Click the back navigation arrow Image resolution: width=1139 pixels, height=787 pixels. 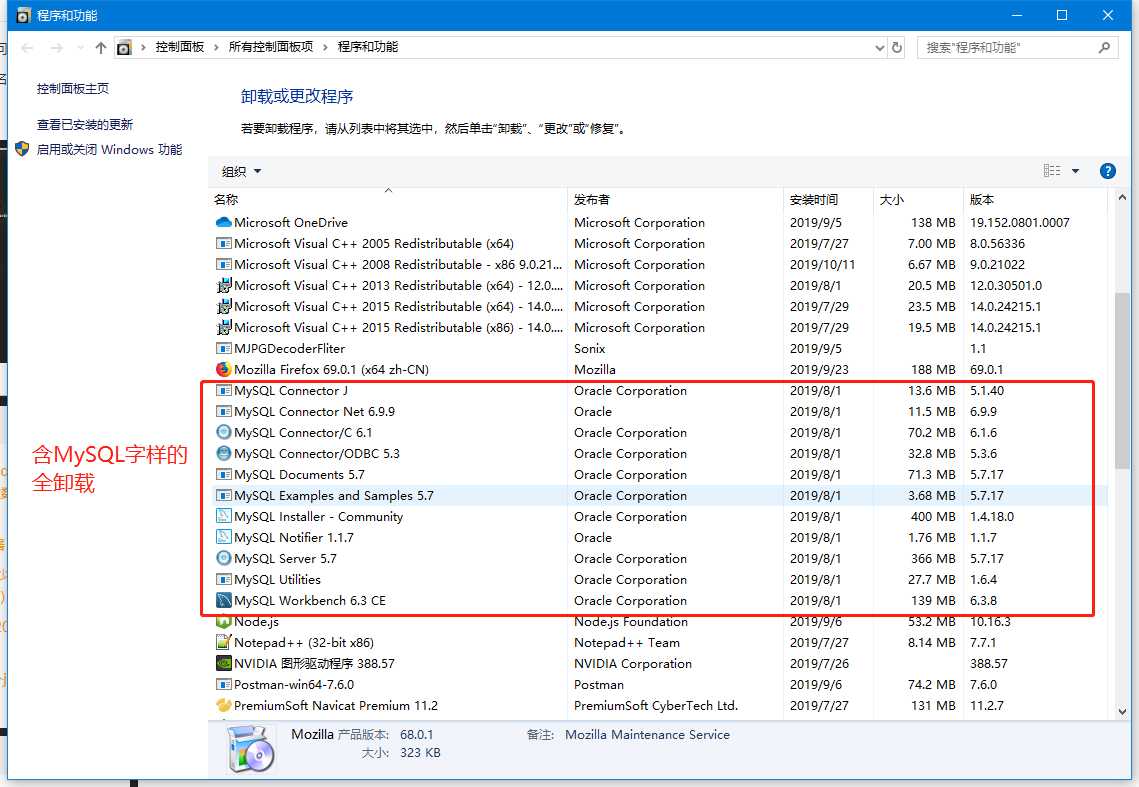pos(28,48)
